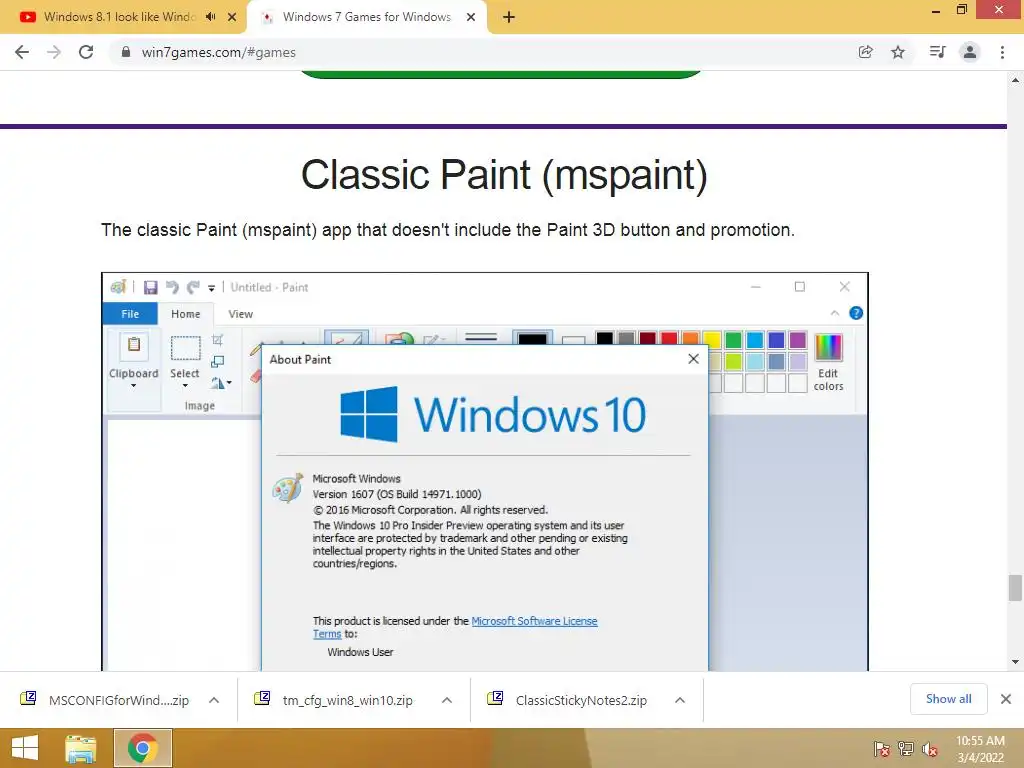Bookmark this page with the star icon

(x=898, y=52)
